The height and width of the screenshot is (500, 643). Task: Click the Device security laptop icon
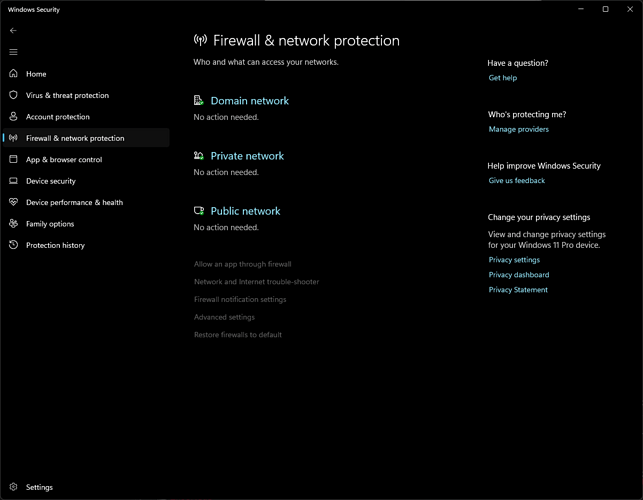[x=13, y=181]
